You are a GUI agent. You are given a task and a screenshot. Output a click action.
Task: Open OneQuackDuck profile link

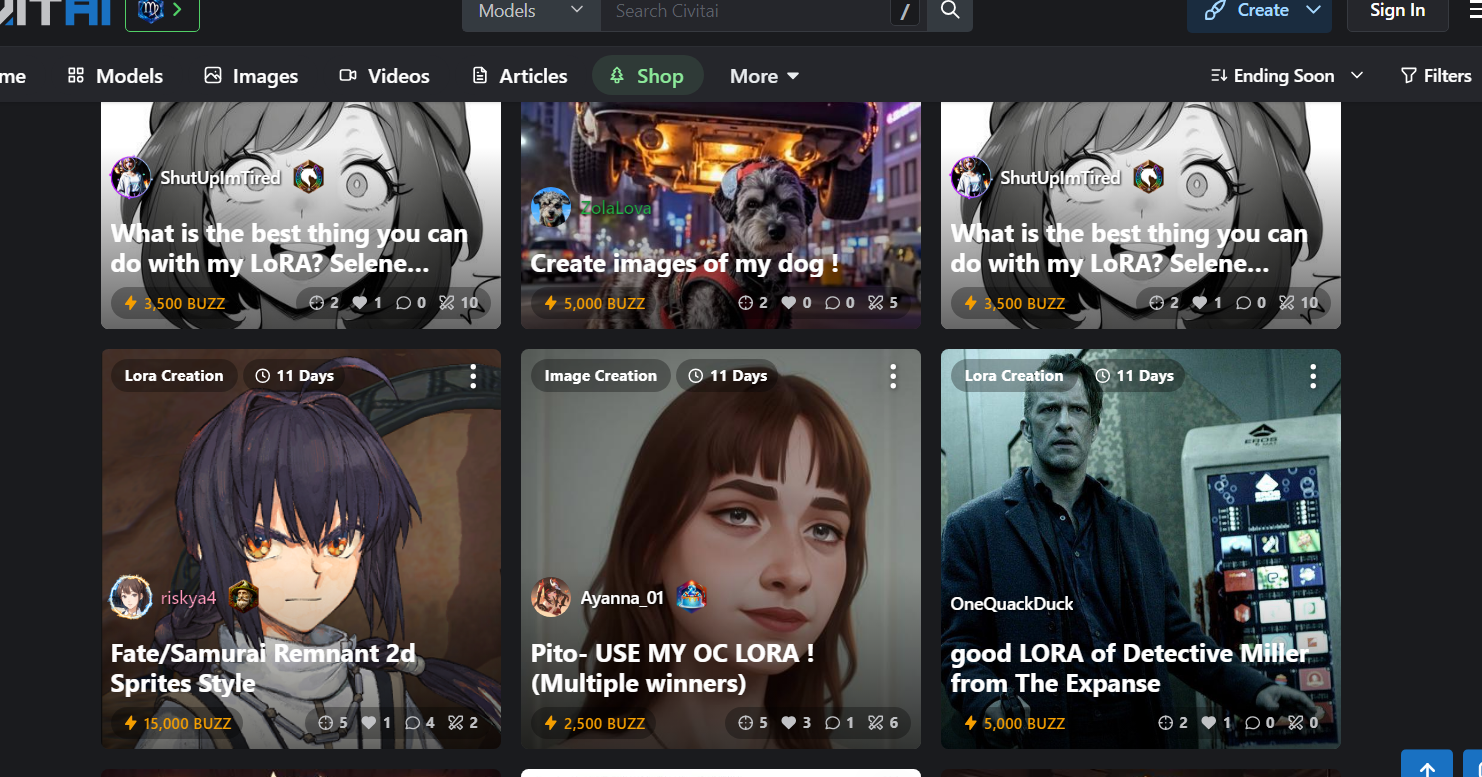(x=1011, y=604)
